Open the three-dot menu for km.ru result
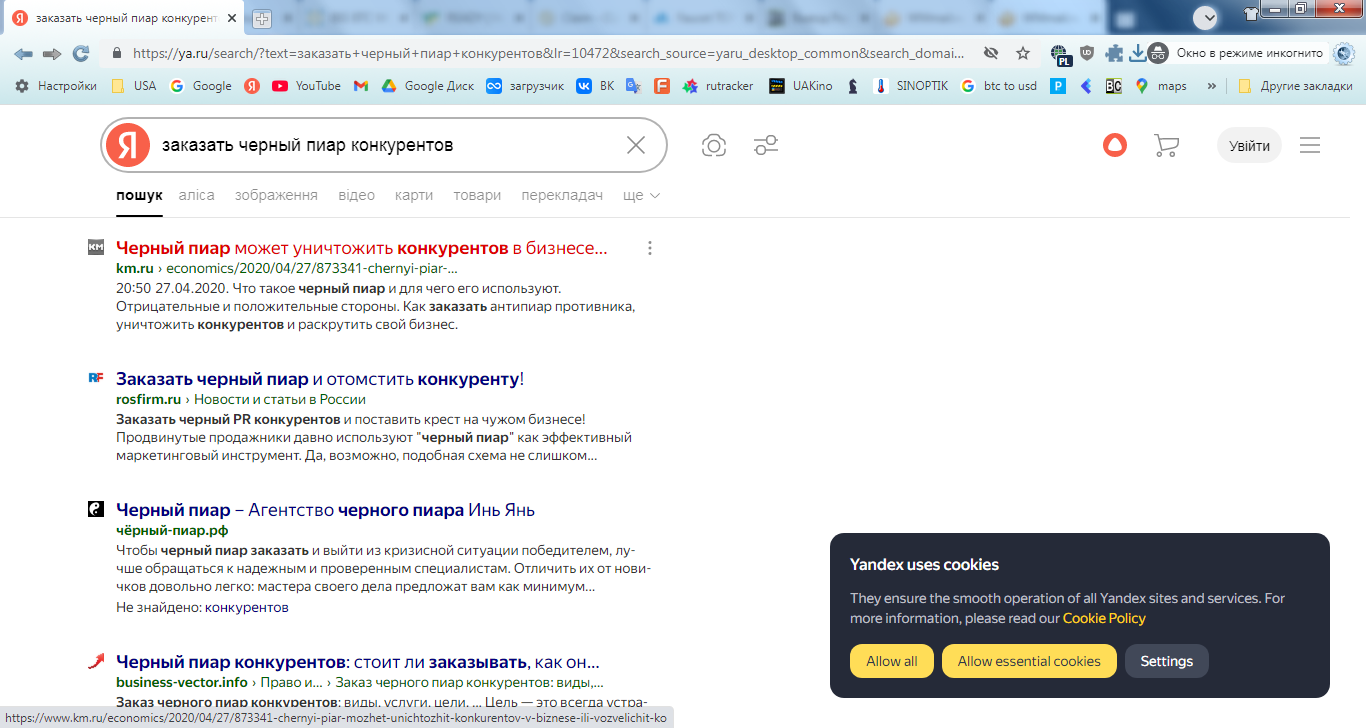This screenshot has height=728, width=1366. [x=650, y=248]
